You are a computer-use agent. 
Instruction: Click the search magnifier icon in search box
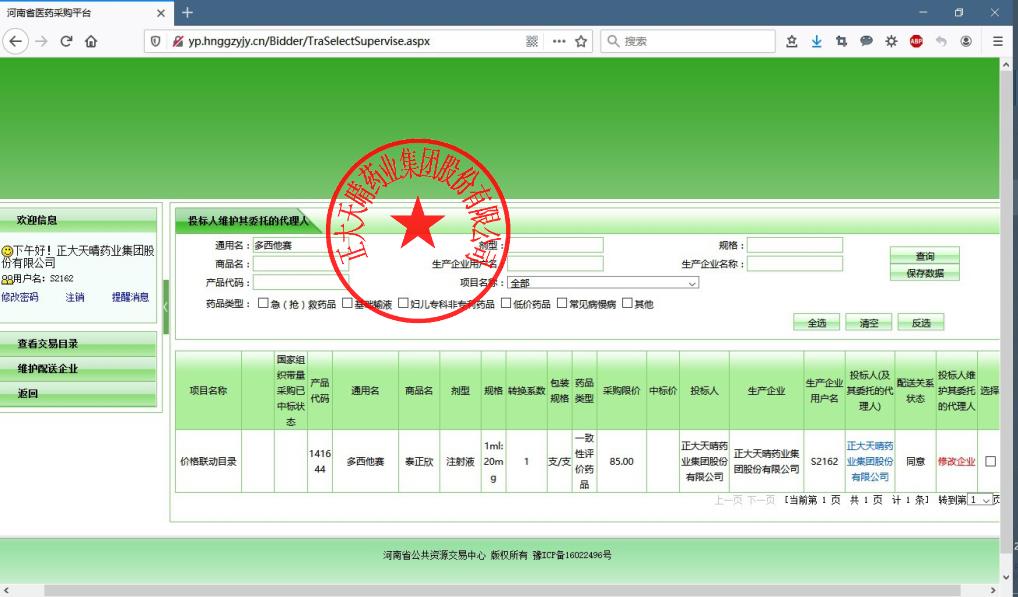tap(613, 42)
